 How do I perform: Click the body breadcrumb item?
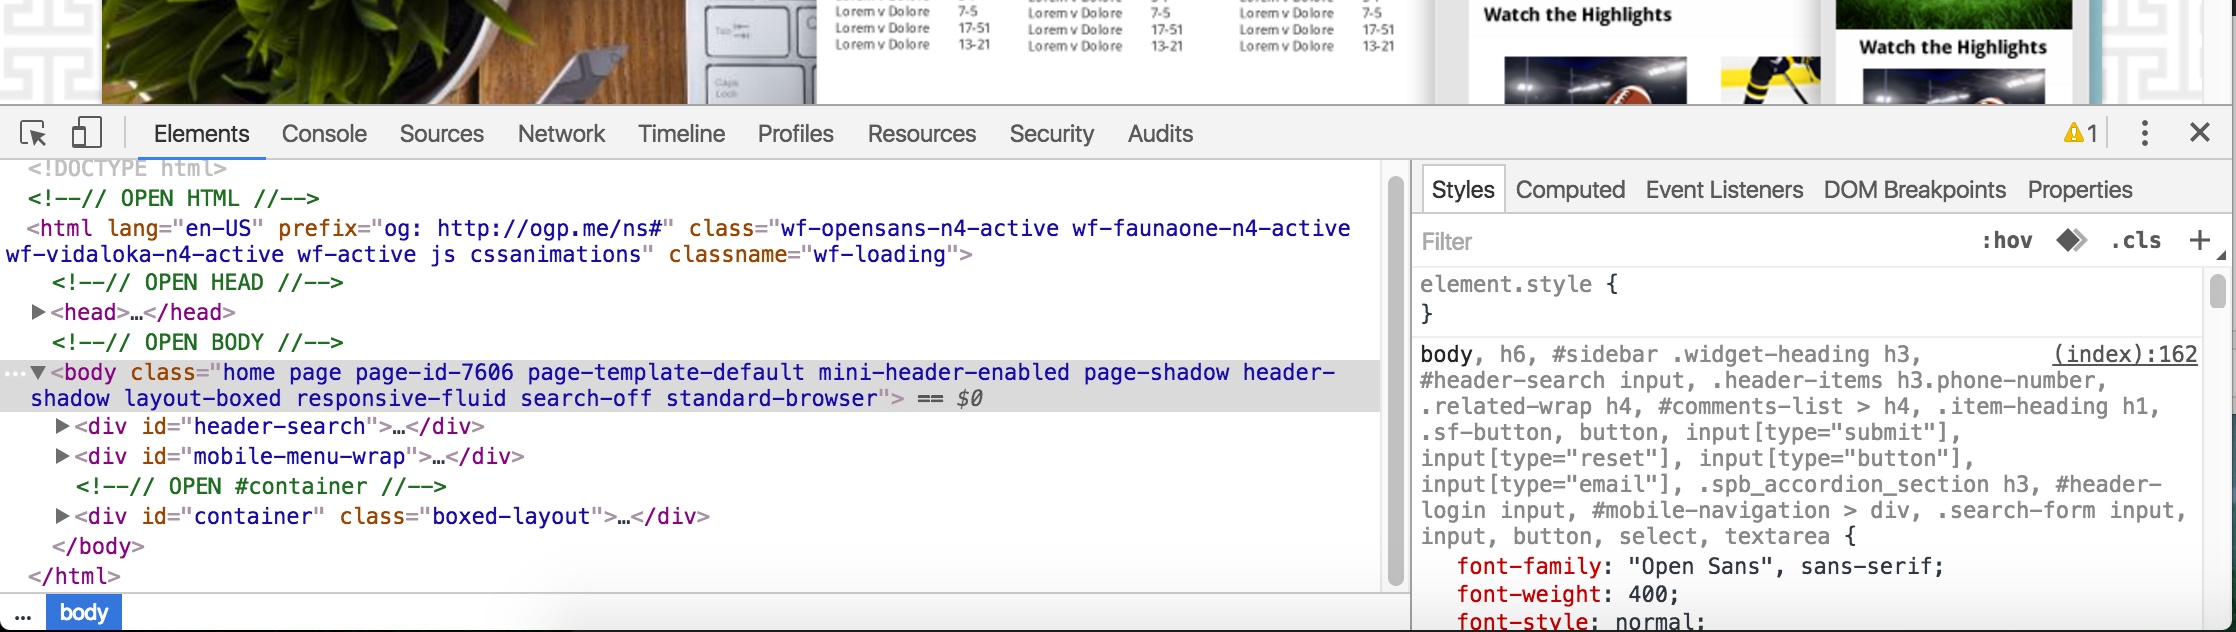[x=84, y=612]
